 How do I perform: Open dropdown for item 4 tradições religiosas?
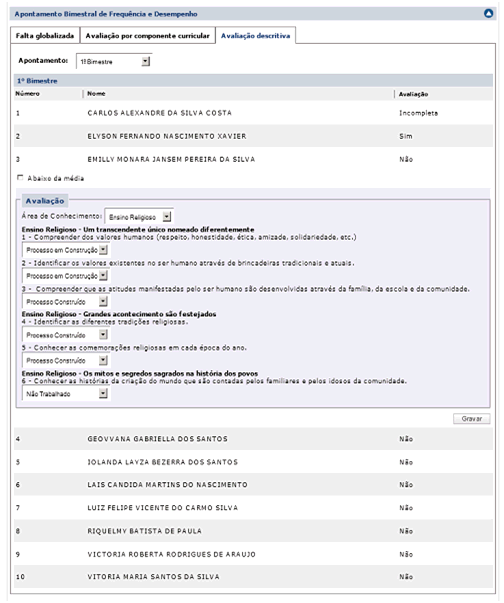66,335
